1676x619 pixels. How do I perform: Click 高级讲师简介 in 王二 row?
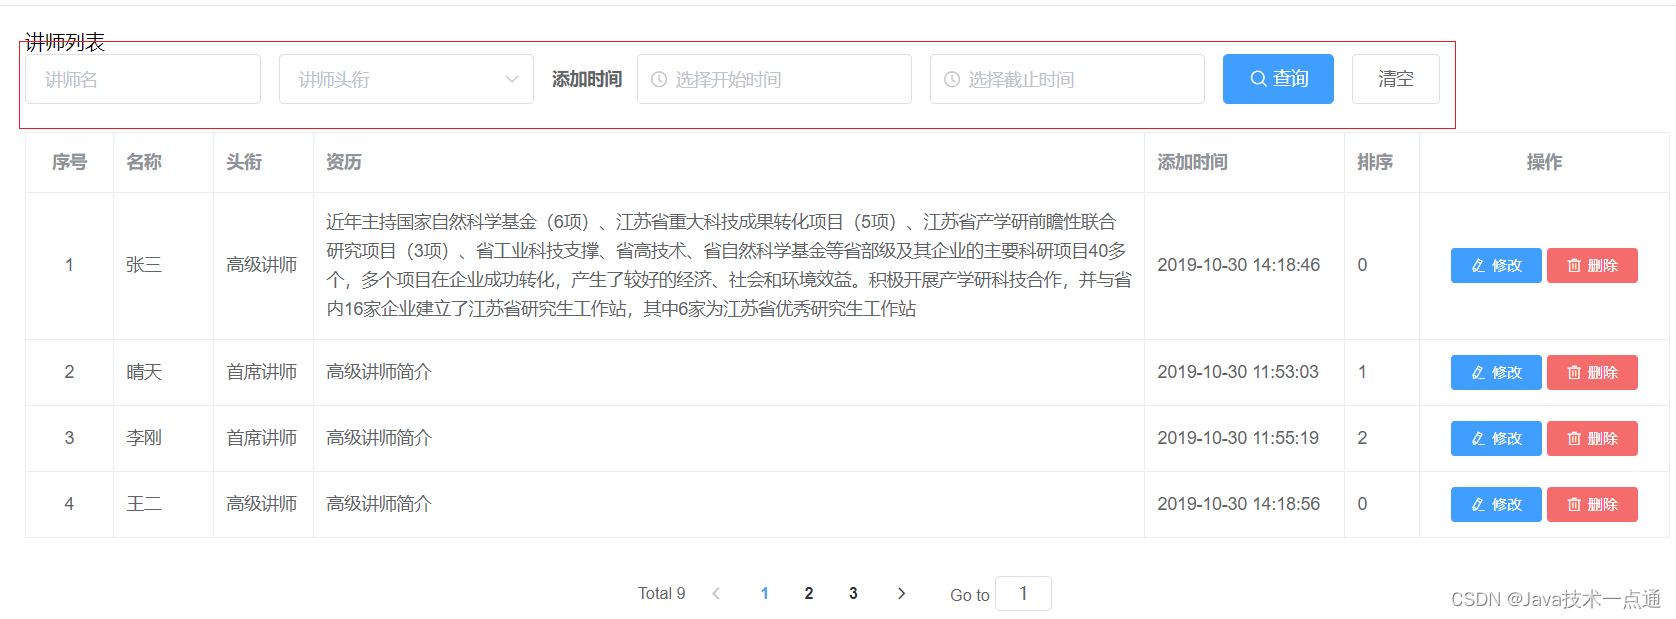pyautogui.click(x=379, y=504)
